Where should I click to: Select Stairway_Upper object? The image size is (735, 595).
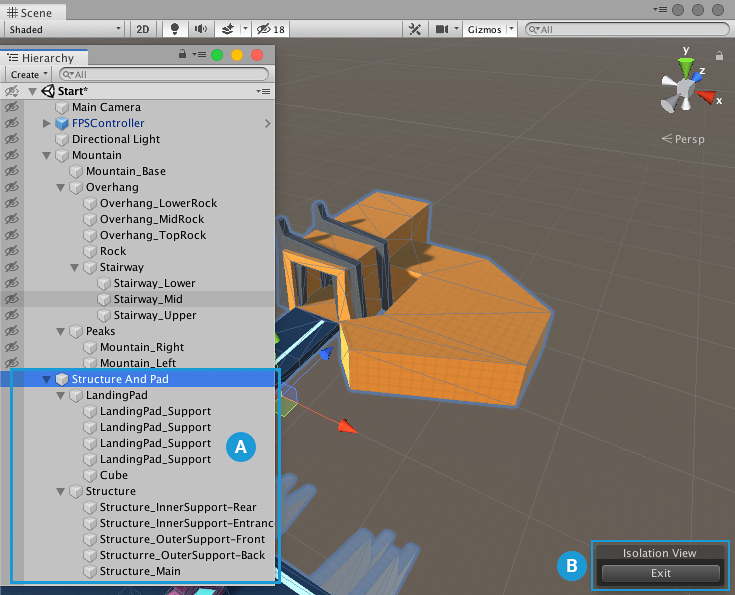pyautogui.click(x=155, y=315)
